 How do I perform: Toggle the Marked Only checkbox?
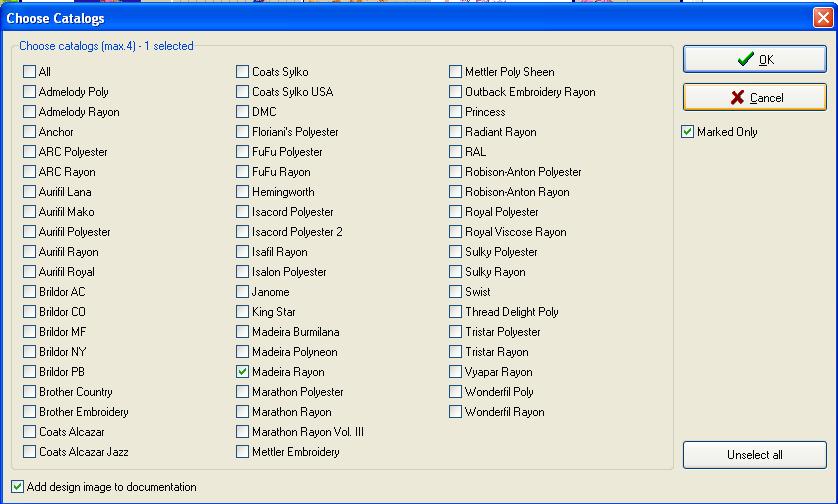(687, 131)
